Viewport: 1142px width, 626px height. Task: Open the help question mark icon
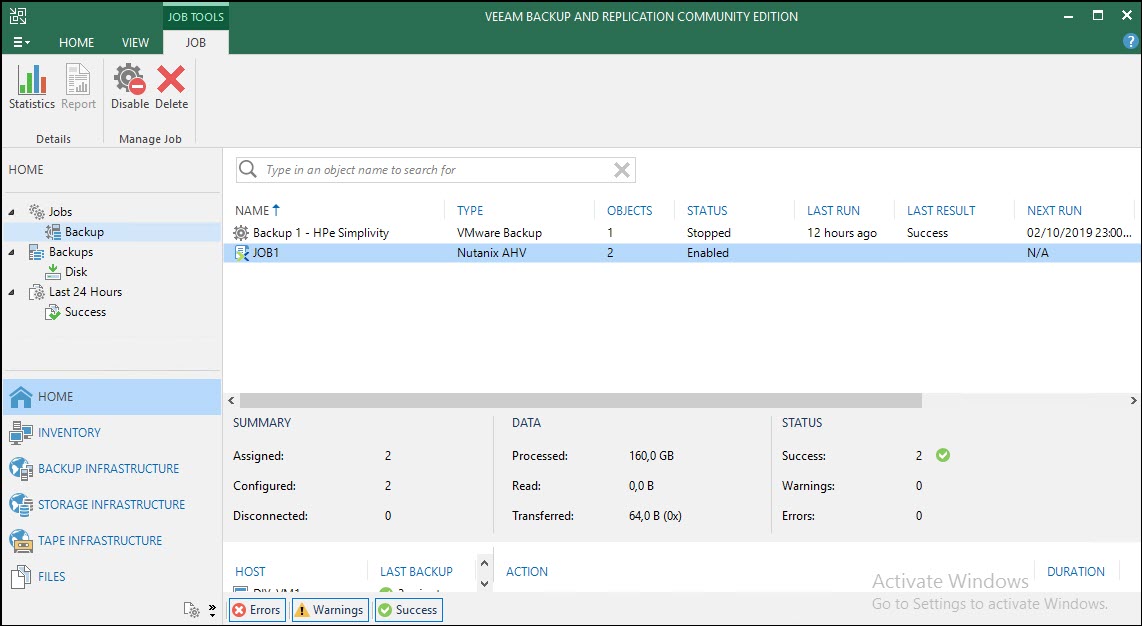coord(1131,42)
